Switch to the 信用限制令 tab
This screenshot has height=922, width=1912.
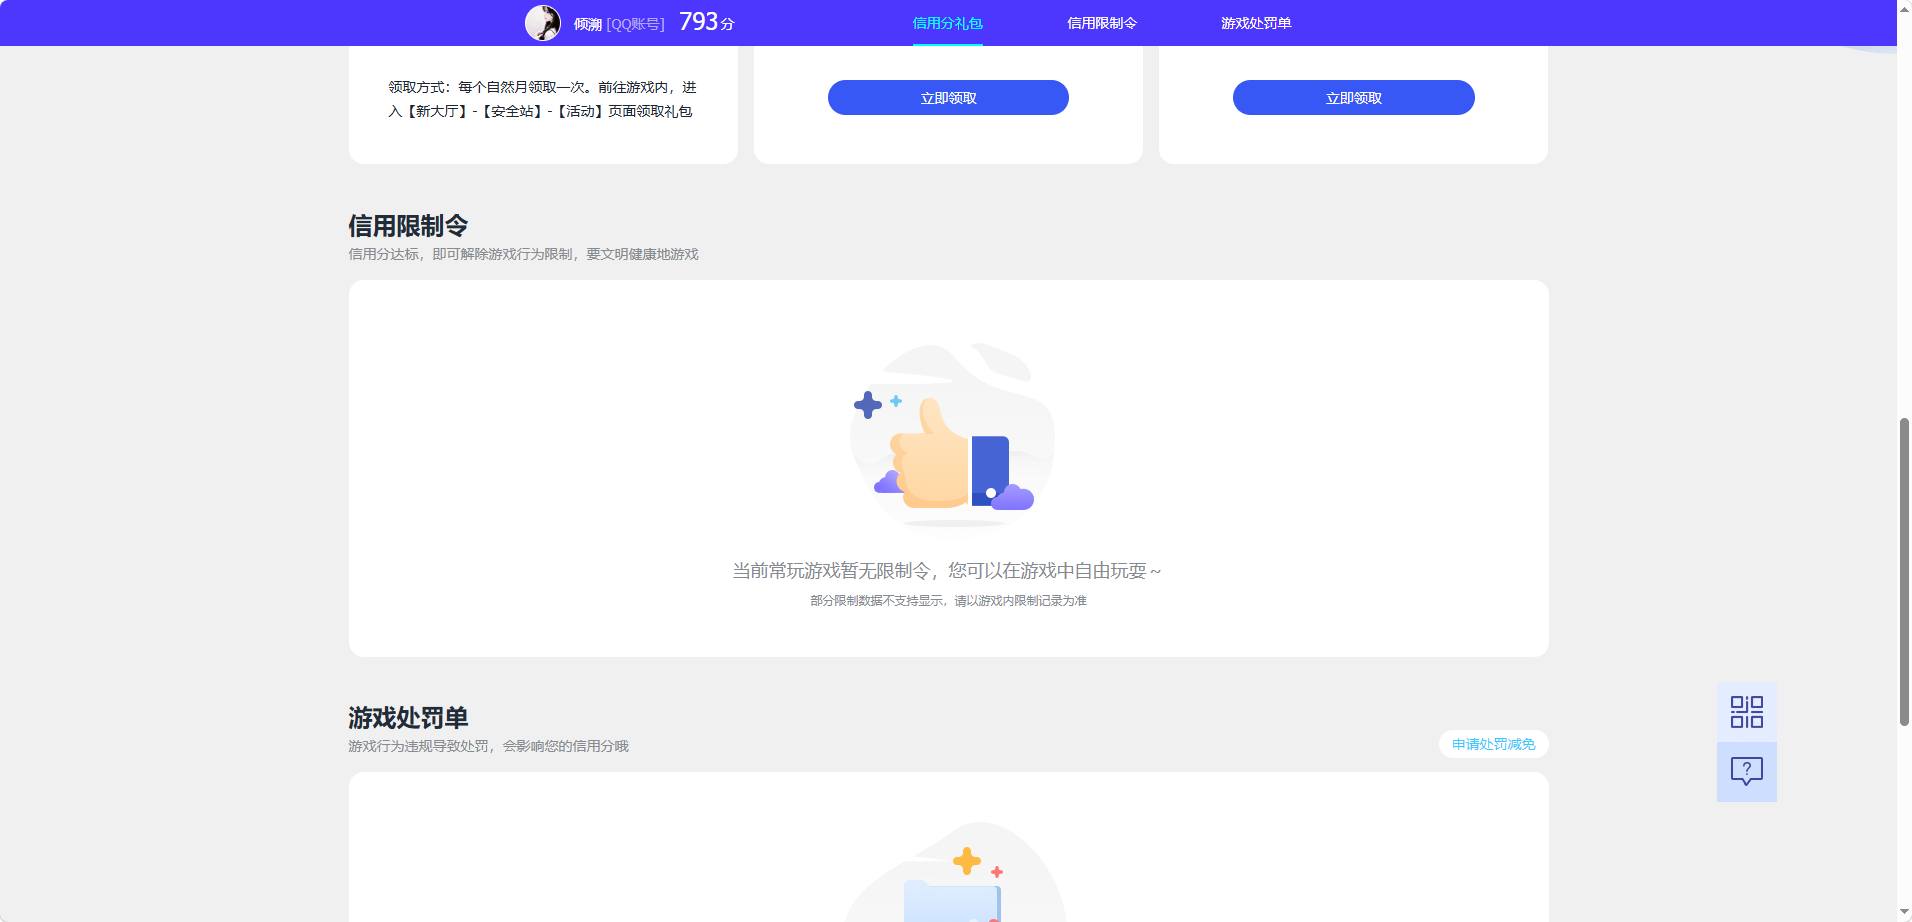pyautogui.click(x=1101, y=23)
